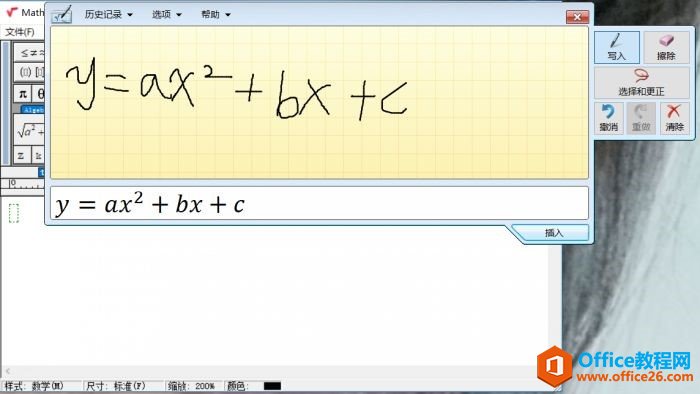The height and width of the screenshot is (394, 700).
Task: Click the 插入 (Insert) button
Action: point(554,232)
